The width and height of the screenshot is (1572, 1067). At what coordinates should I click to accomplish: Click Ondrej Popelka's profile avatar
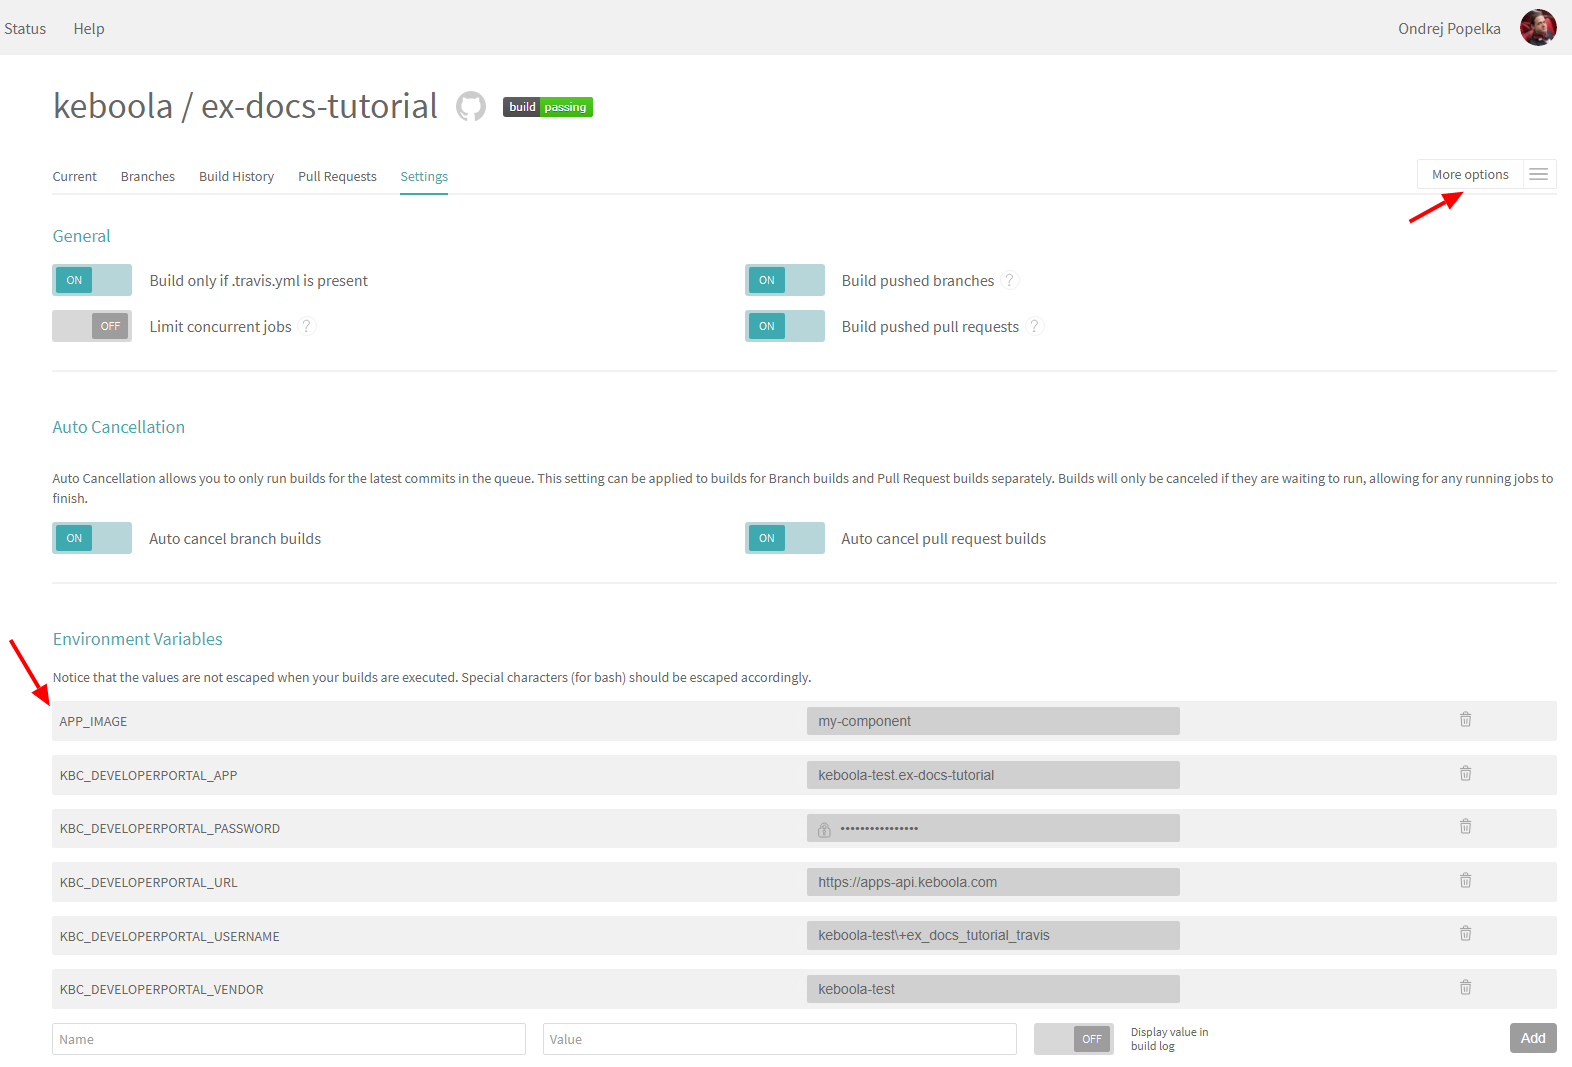1538,28
